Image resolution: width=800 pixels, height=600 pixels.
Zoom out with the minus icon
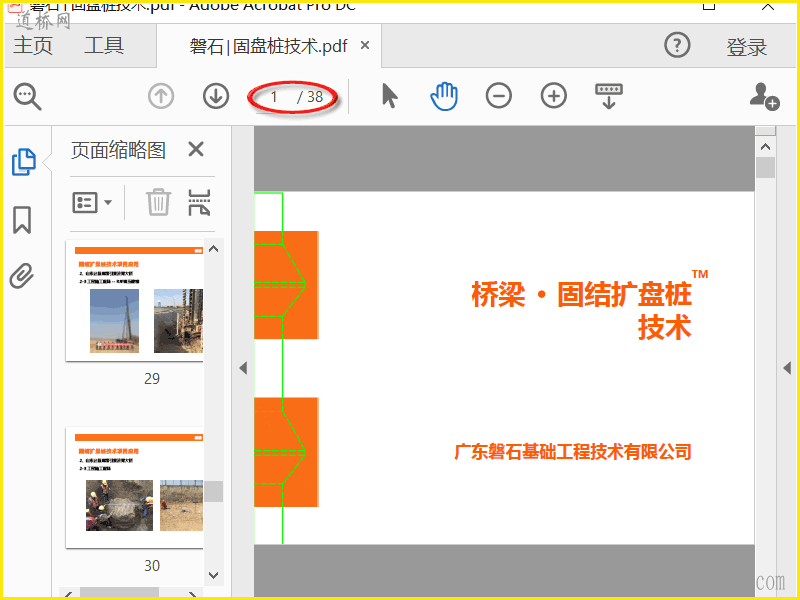498,96
